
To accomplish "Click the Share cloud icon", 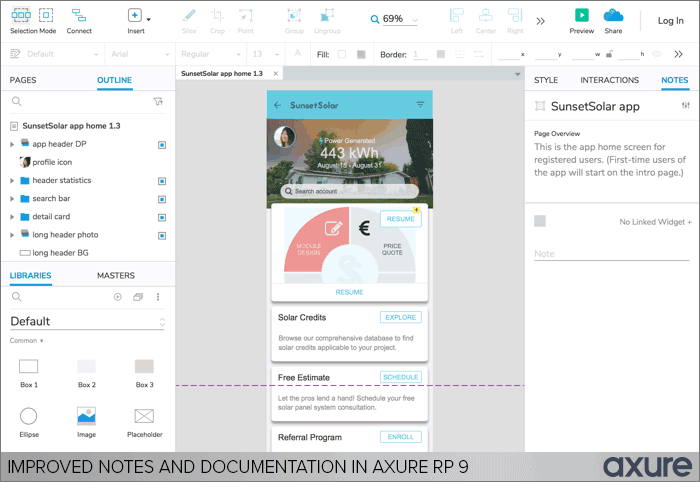I will coord(613,16).
